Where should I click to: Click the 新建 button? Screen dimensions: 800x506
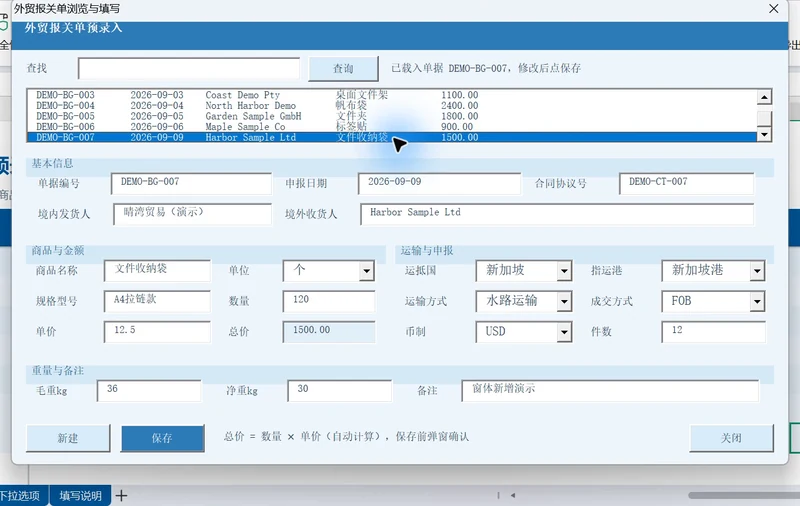(68, 438)
